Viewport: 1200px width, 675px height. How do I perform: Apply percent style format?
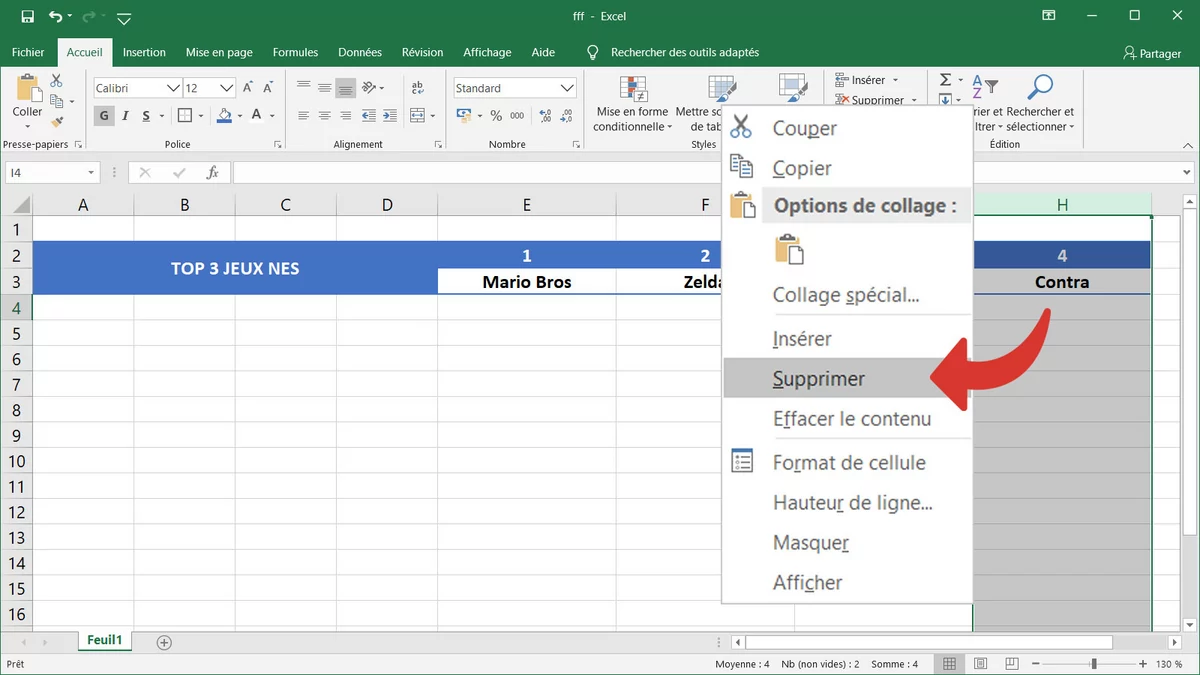point(496,116)
